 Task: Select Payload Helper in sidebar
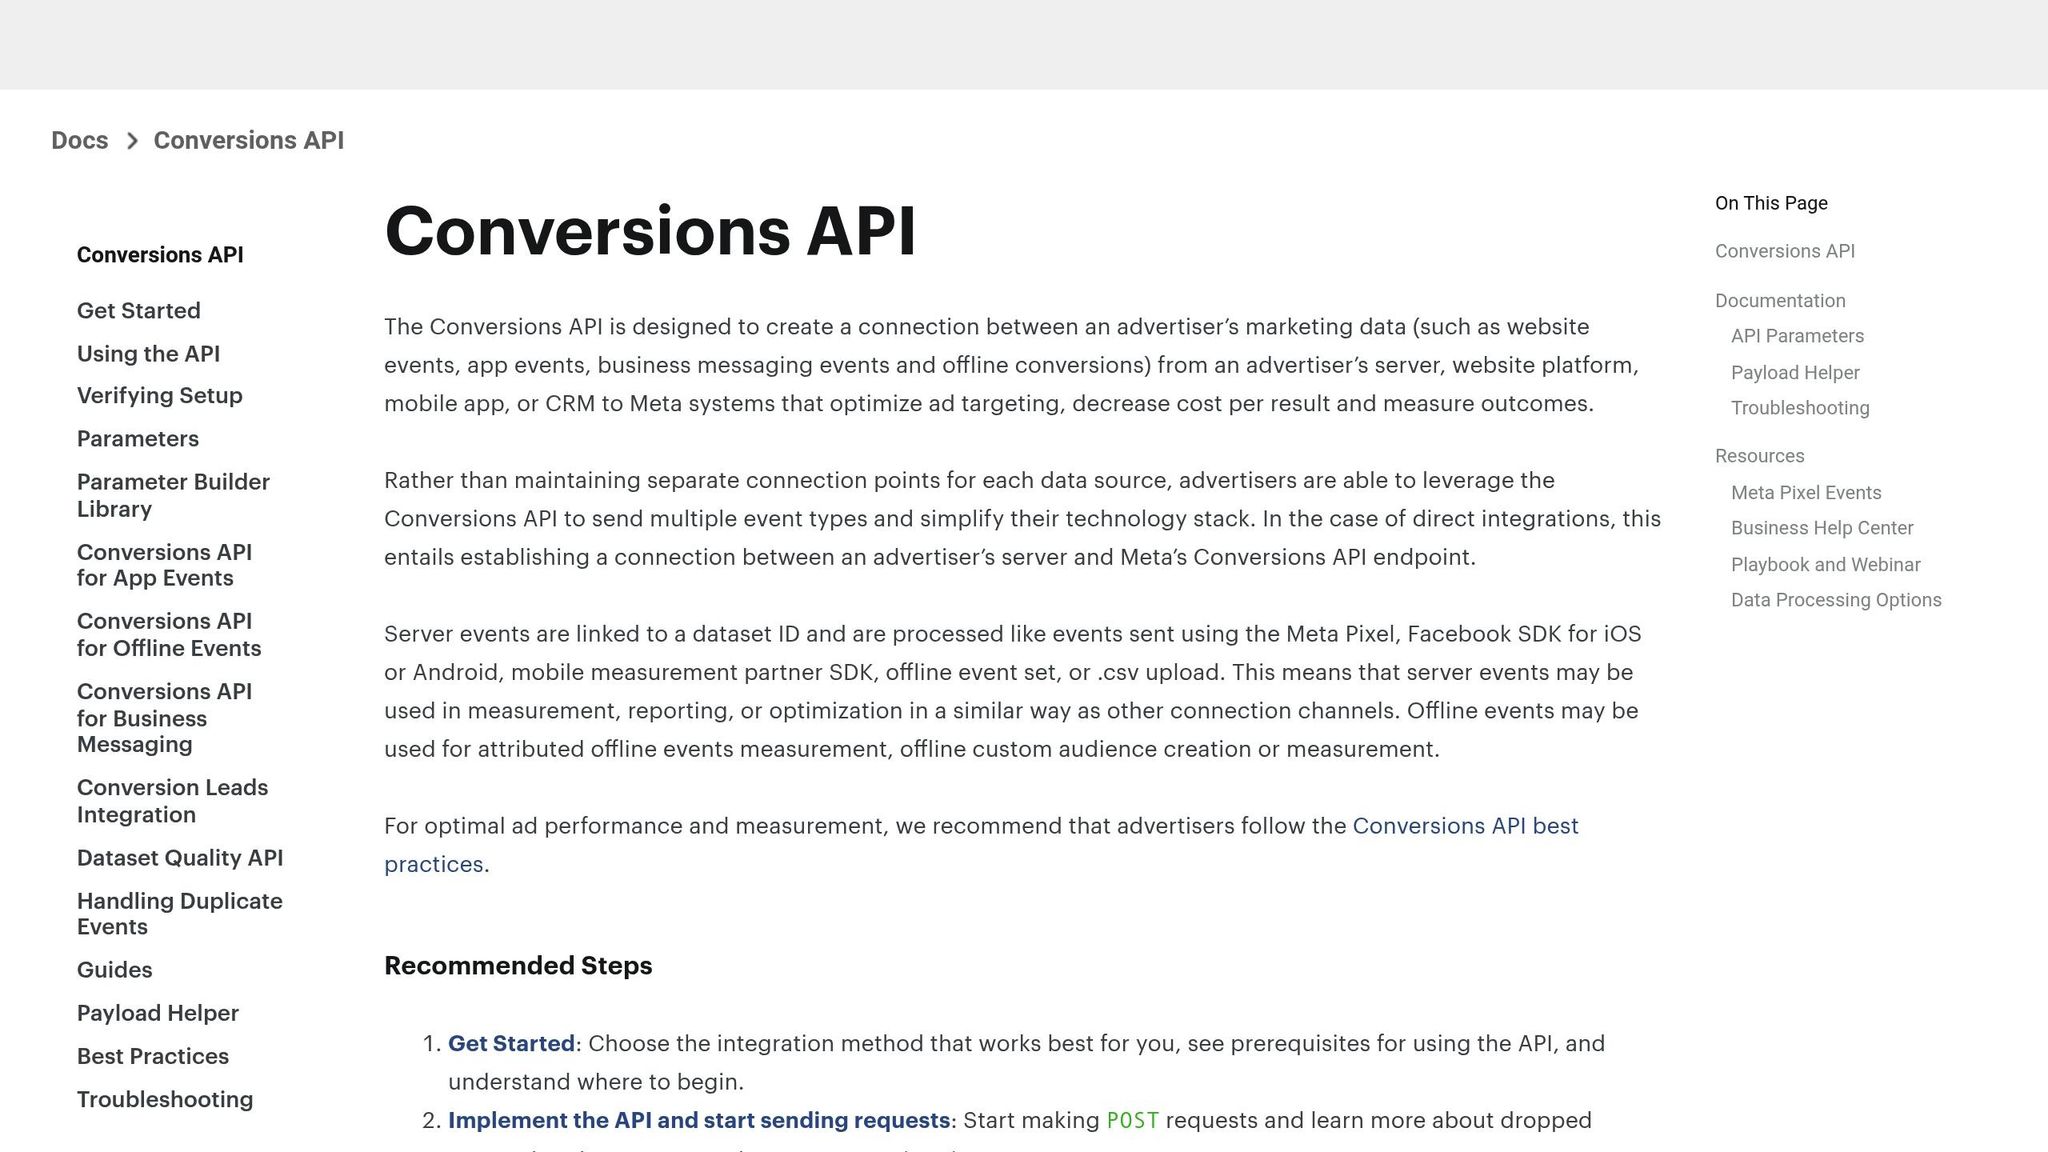point(157,1012)
